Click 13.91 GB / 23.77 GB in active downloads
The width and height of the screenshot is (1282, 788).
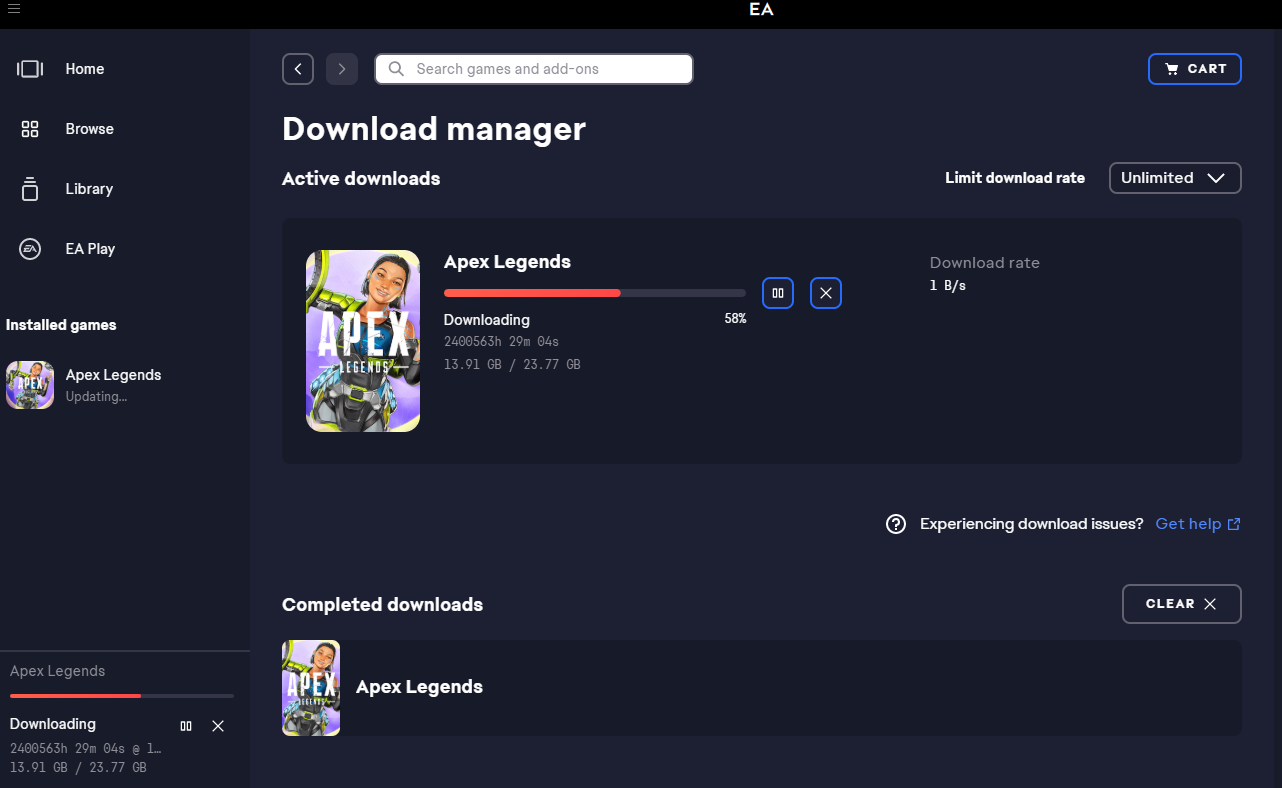(x=512, y=365)
